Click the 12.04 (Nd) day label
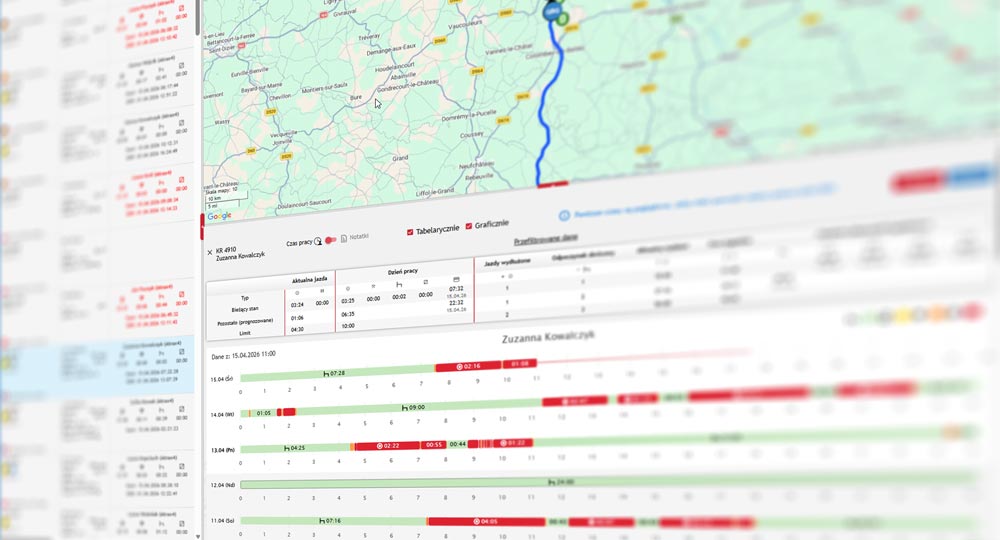This screenshot has height=540, width=1000. 223,485
